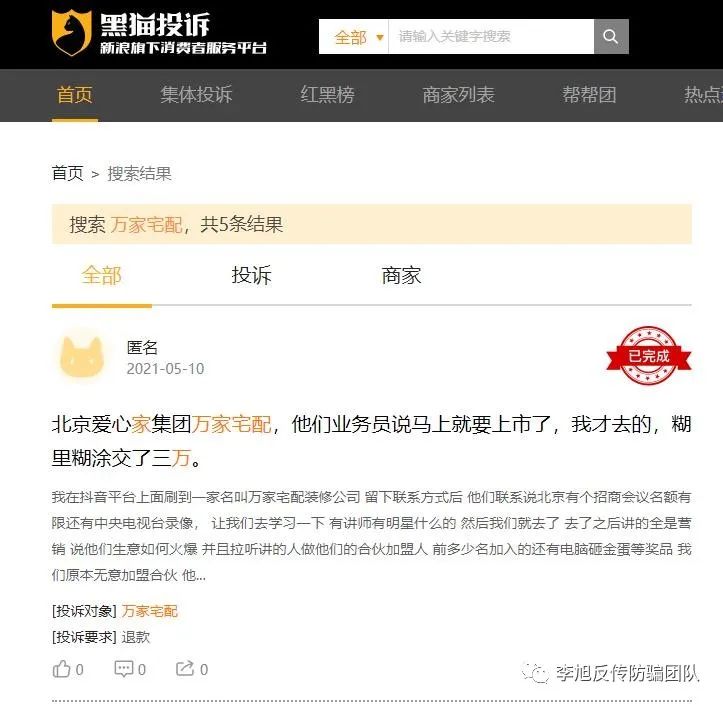Switch to the 商家 results tab
This screenshot has height=705, width=723.
click(401, 275)
